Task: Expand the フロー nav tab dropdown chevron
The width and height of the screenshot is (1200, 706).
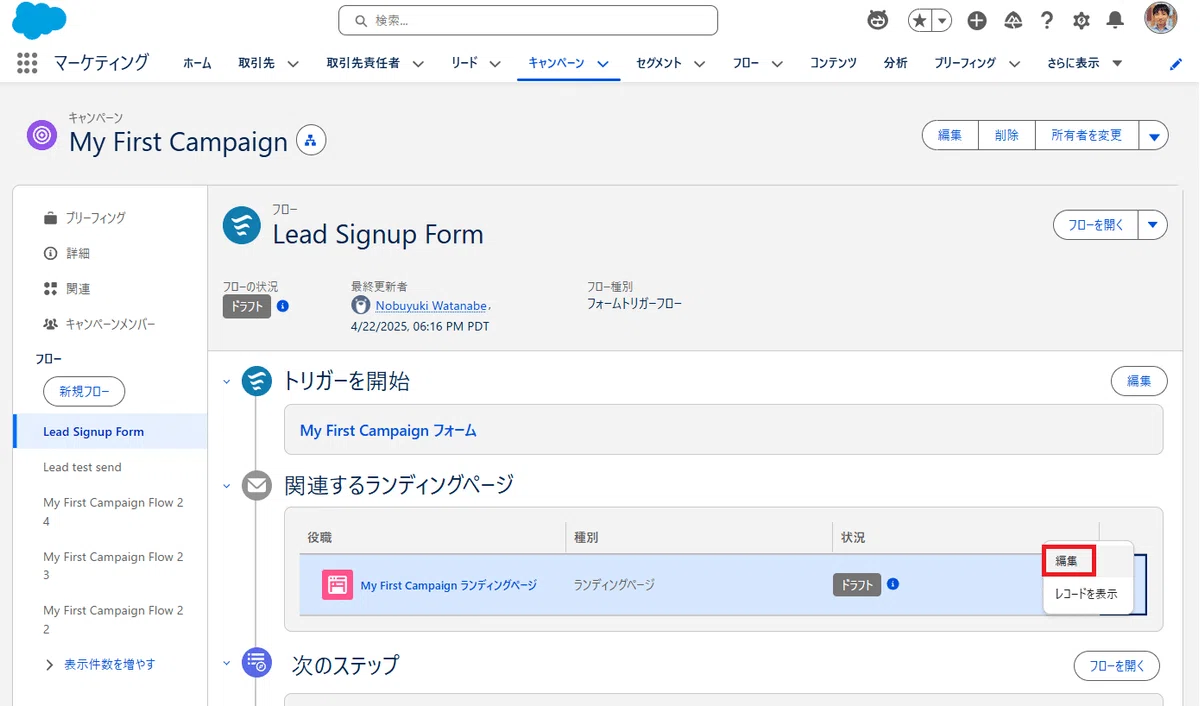Action: point(778,64)
